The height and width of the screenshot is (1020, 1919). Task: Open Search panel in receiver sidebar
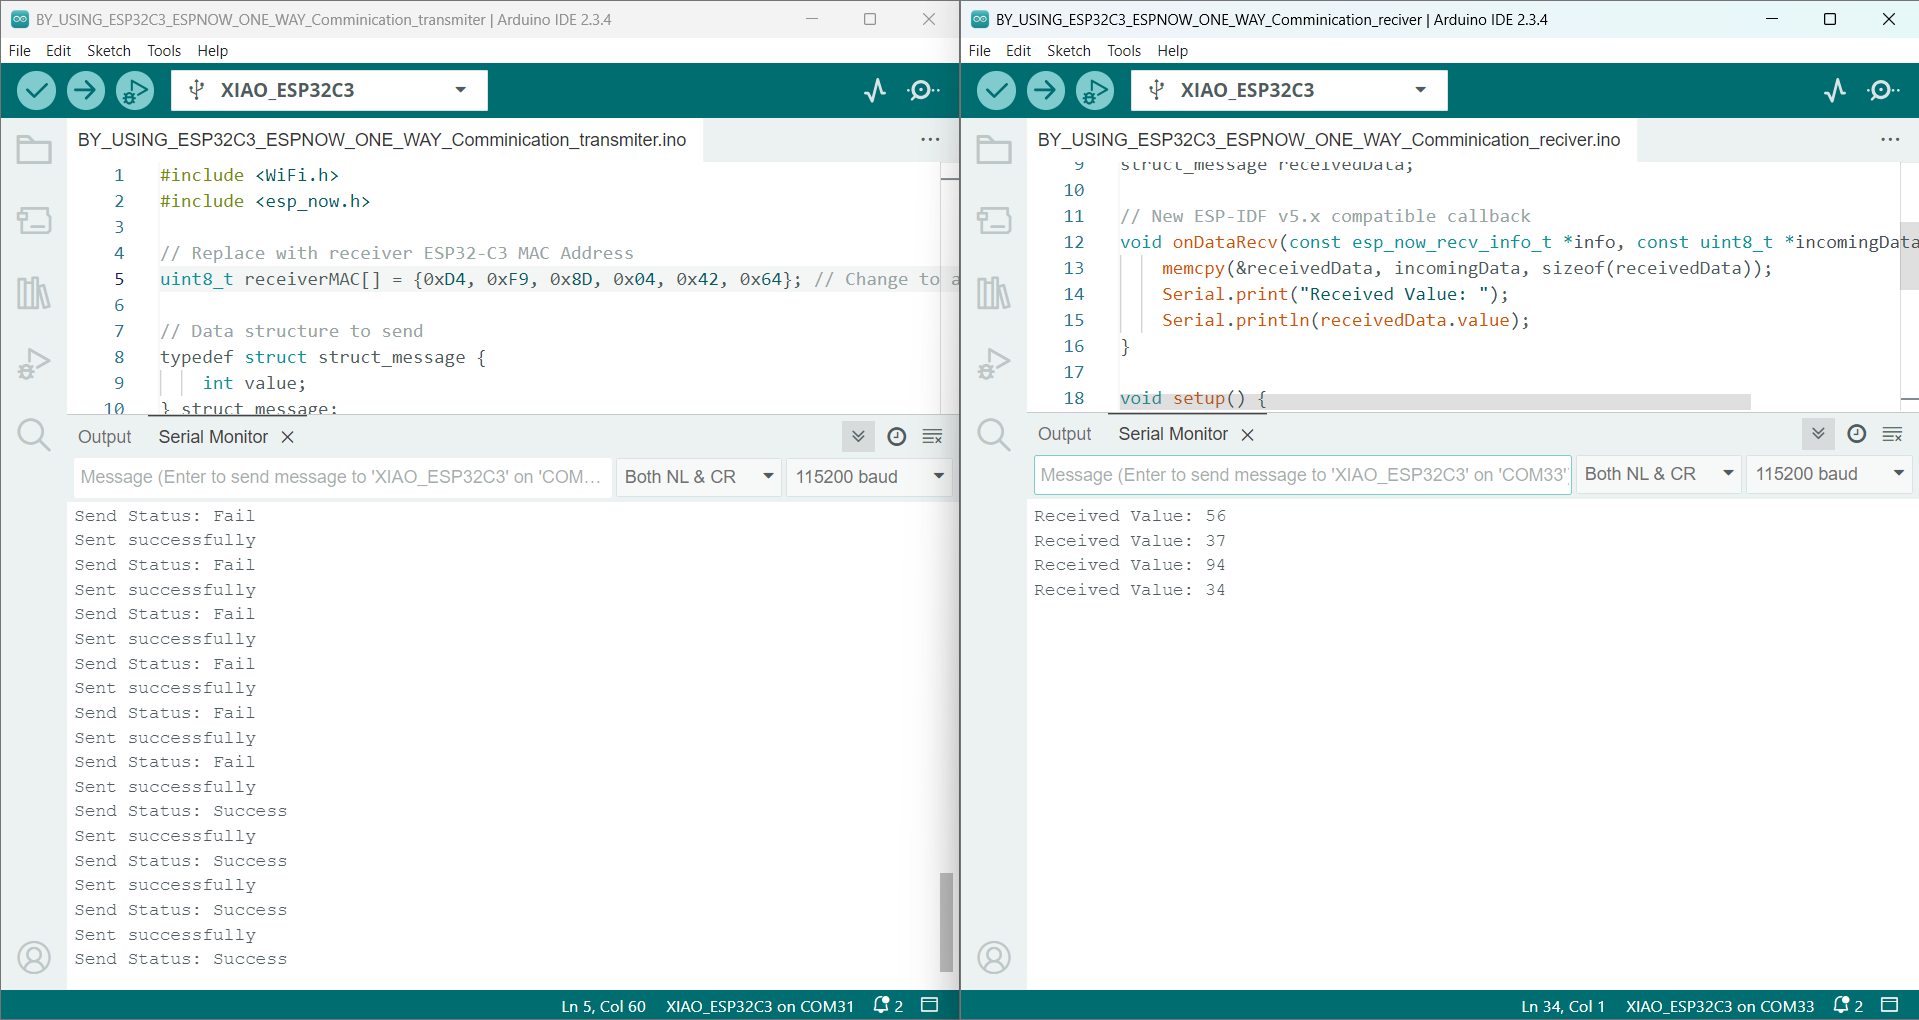994,435
